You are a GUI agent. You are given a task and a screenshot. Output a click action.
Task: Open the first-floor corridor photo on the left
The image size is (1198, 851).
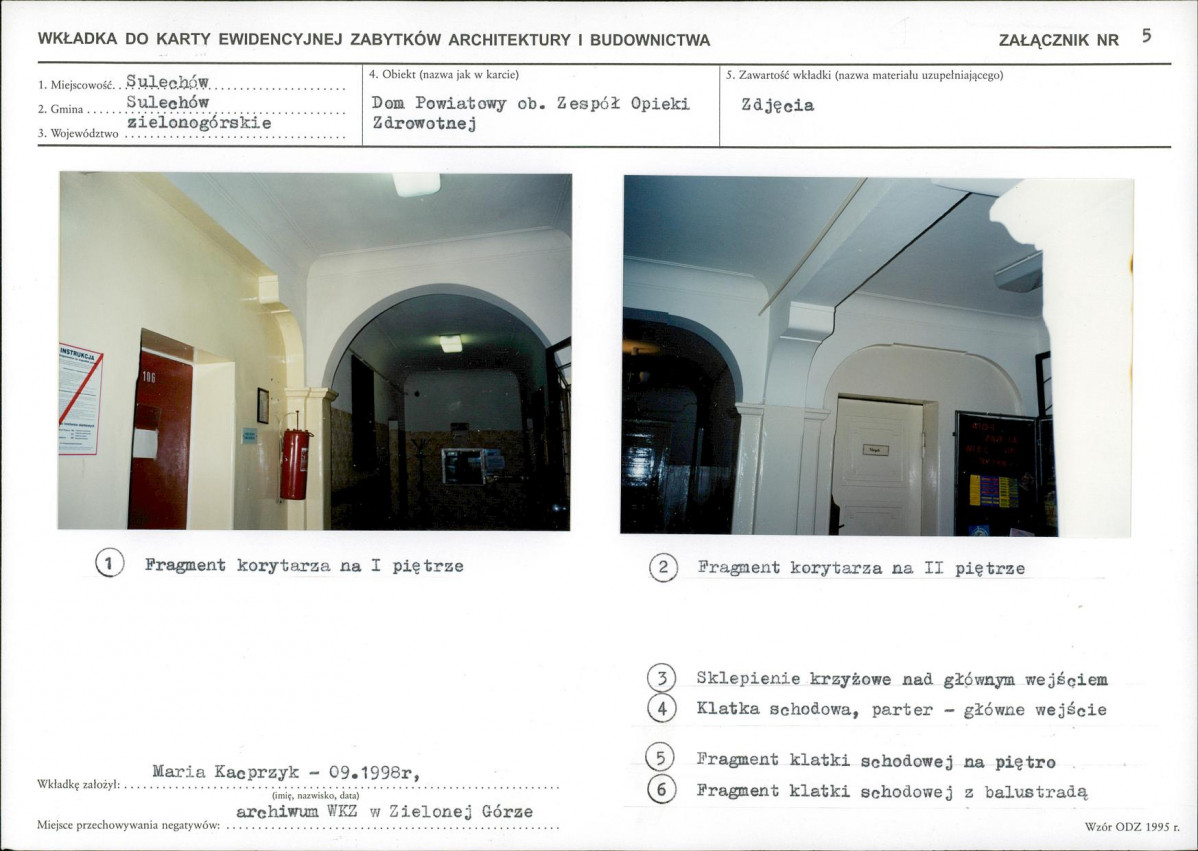tap(315, 350)
